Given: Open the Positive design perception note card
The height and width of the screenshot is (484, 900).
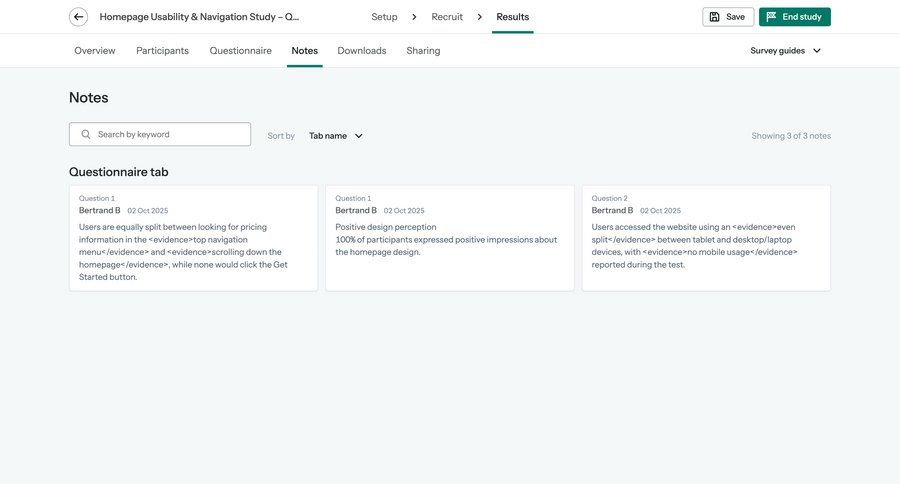Looking at the screenshot, I should pos(449,238).
